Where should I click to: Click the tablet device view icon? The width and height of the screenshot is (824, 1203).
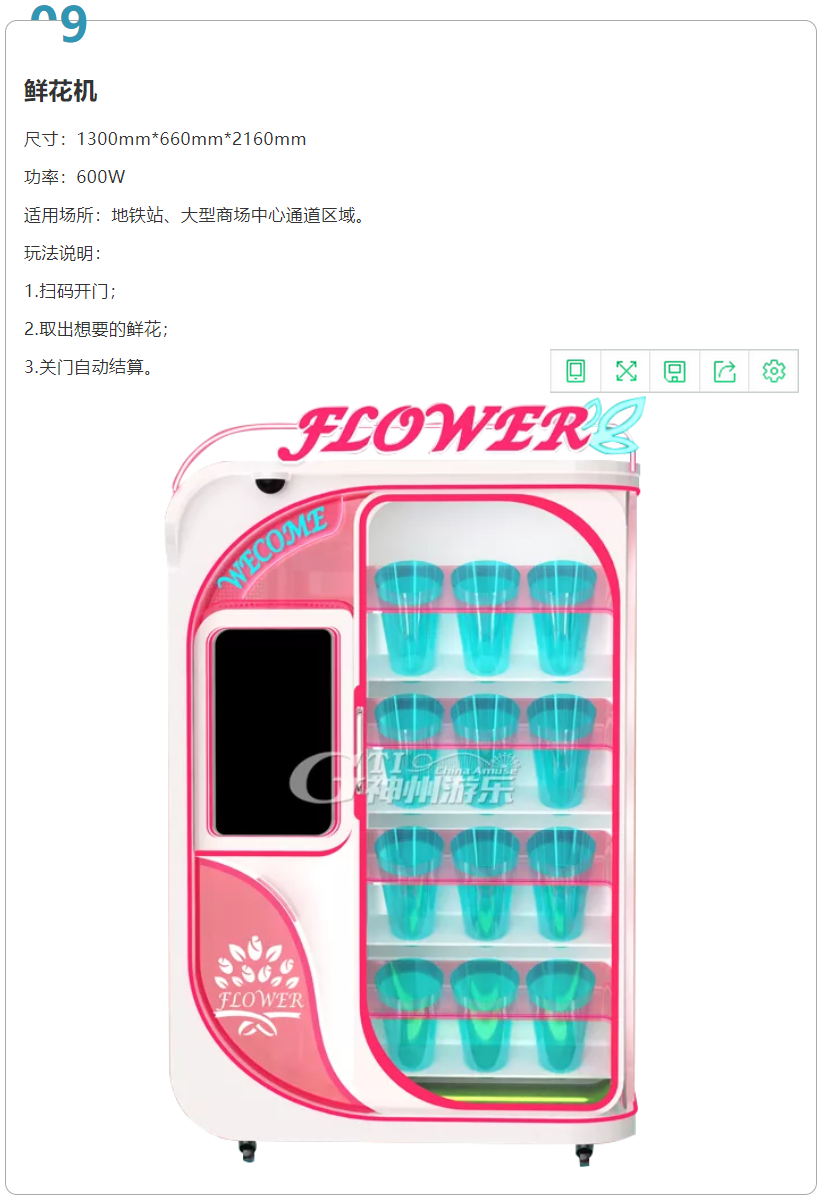click(576, 371)
